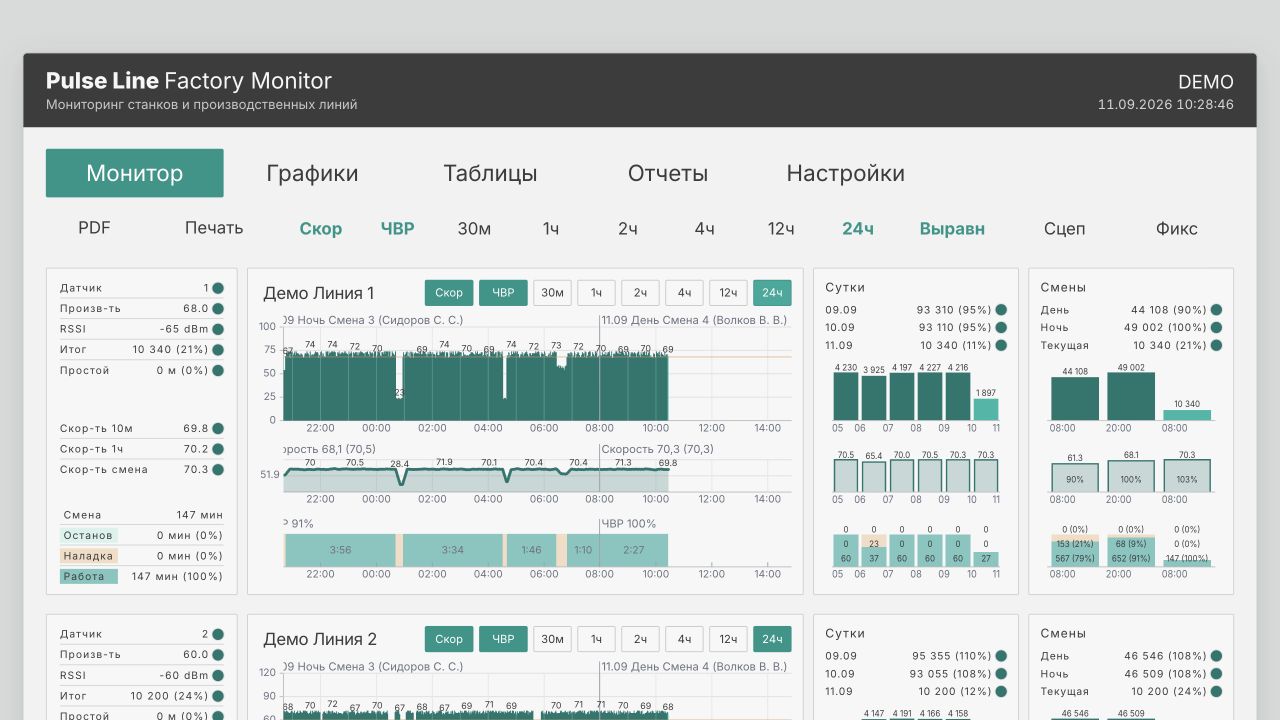Switch to the Таблицы tab
This screenshot has width=1280, height=720.
490,173
